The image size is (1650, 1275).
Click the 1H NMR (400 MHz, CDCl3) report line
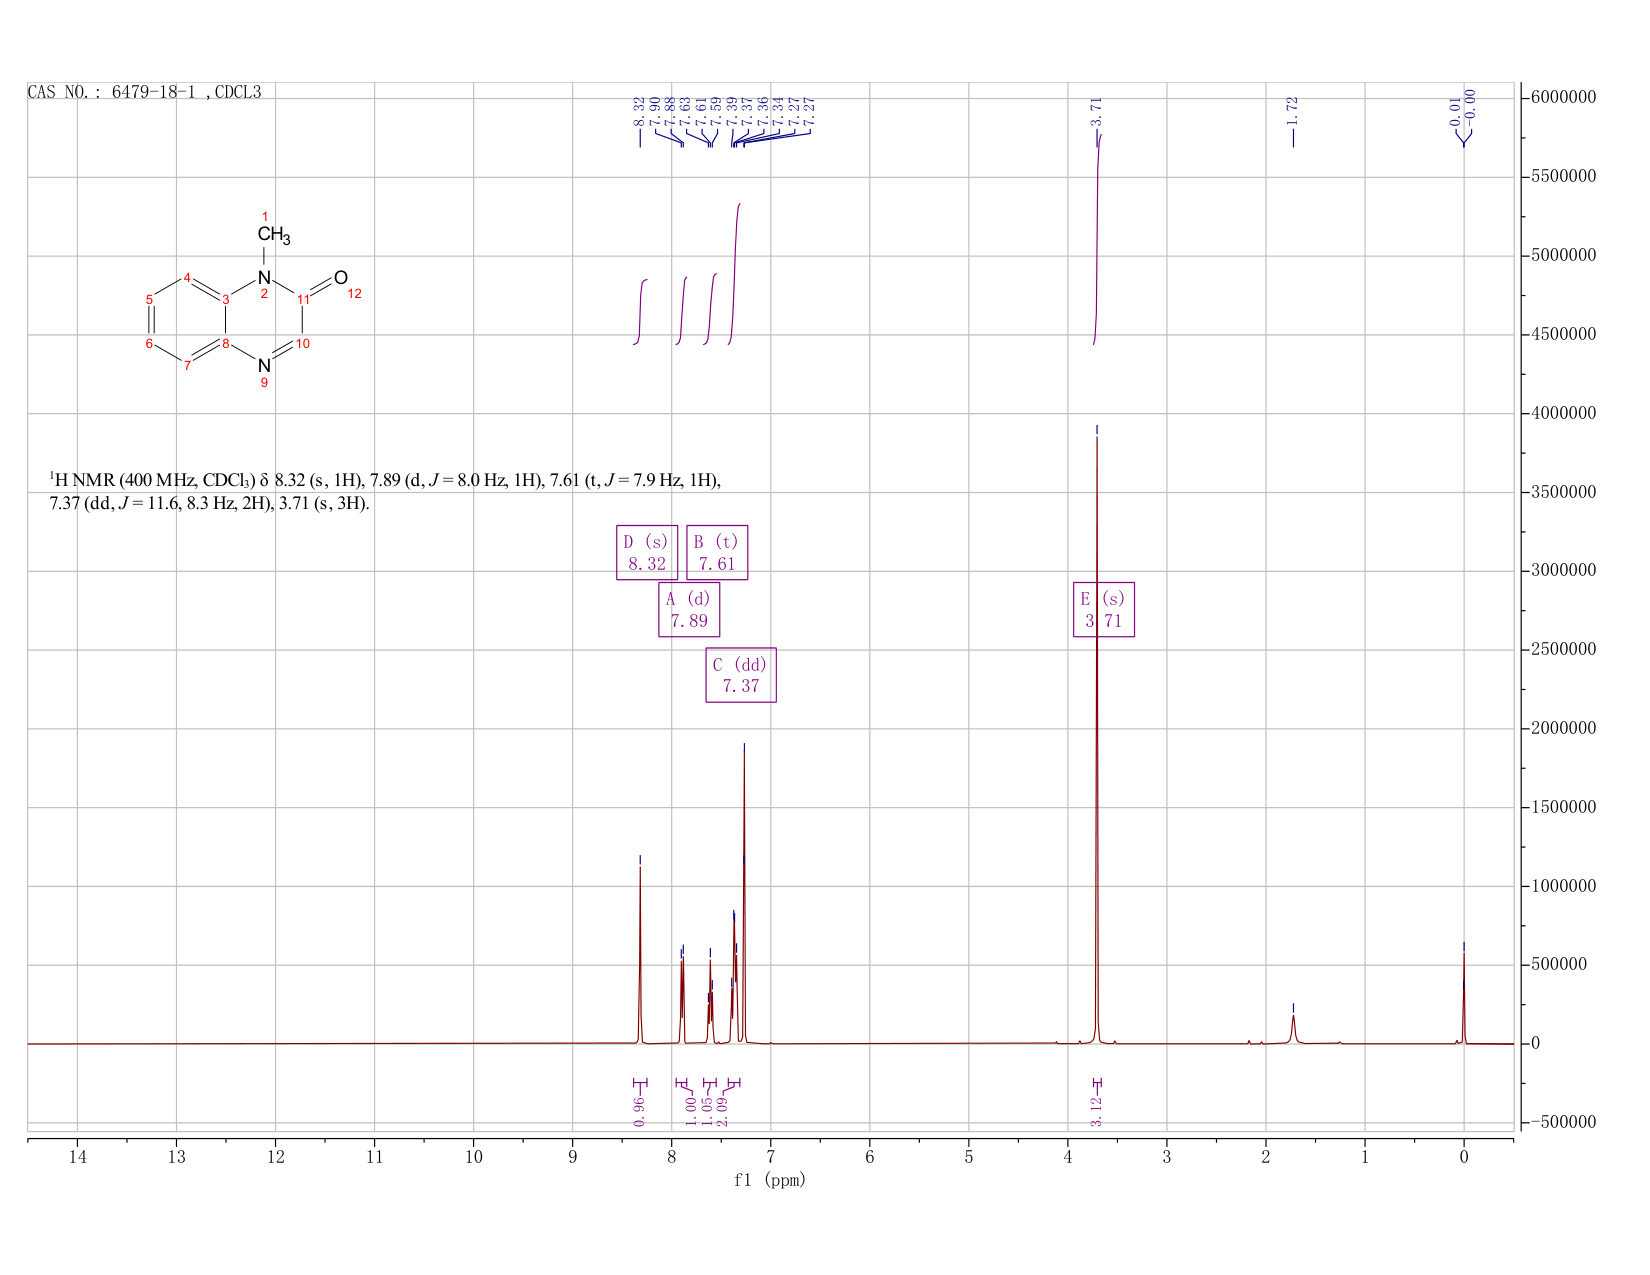pos(385,480)
